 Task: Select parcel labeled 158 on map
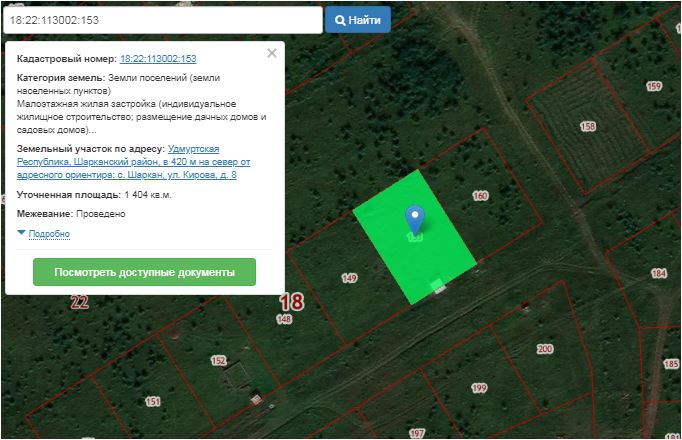[x=588, y=126]
